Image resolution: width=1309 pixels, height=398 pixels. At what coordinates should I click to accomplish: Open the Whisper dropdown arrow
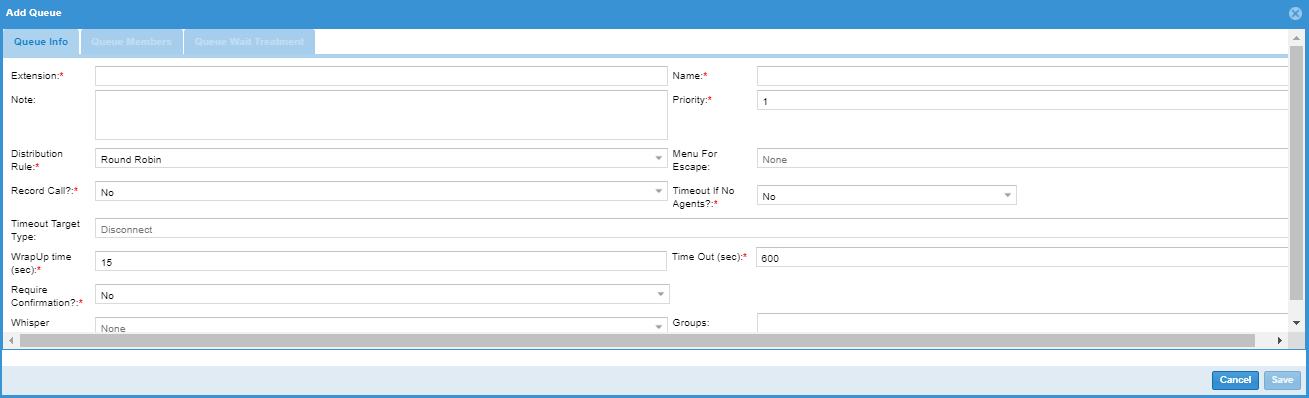point(658,327)
